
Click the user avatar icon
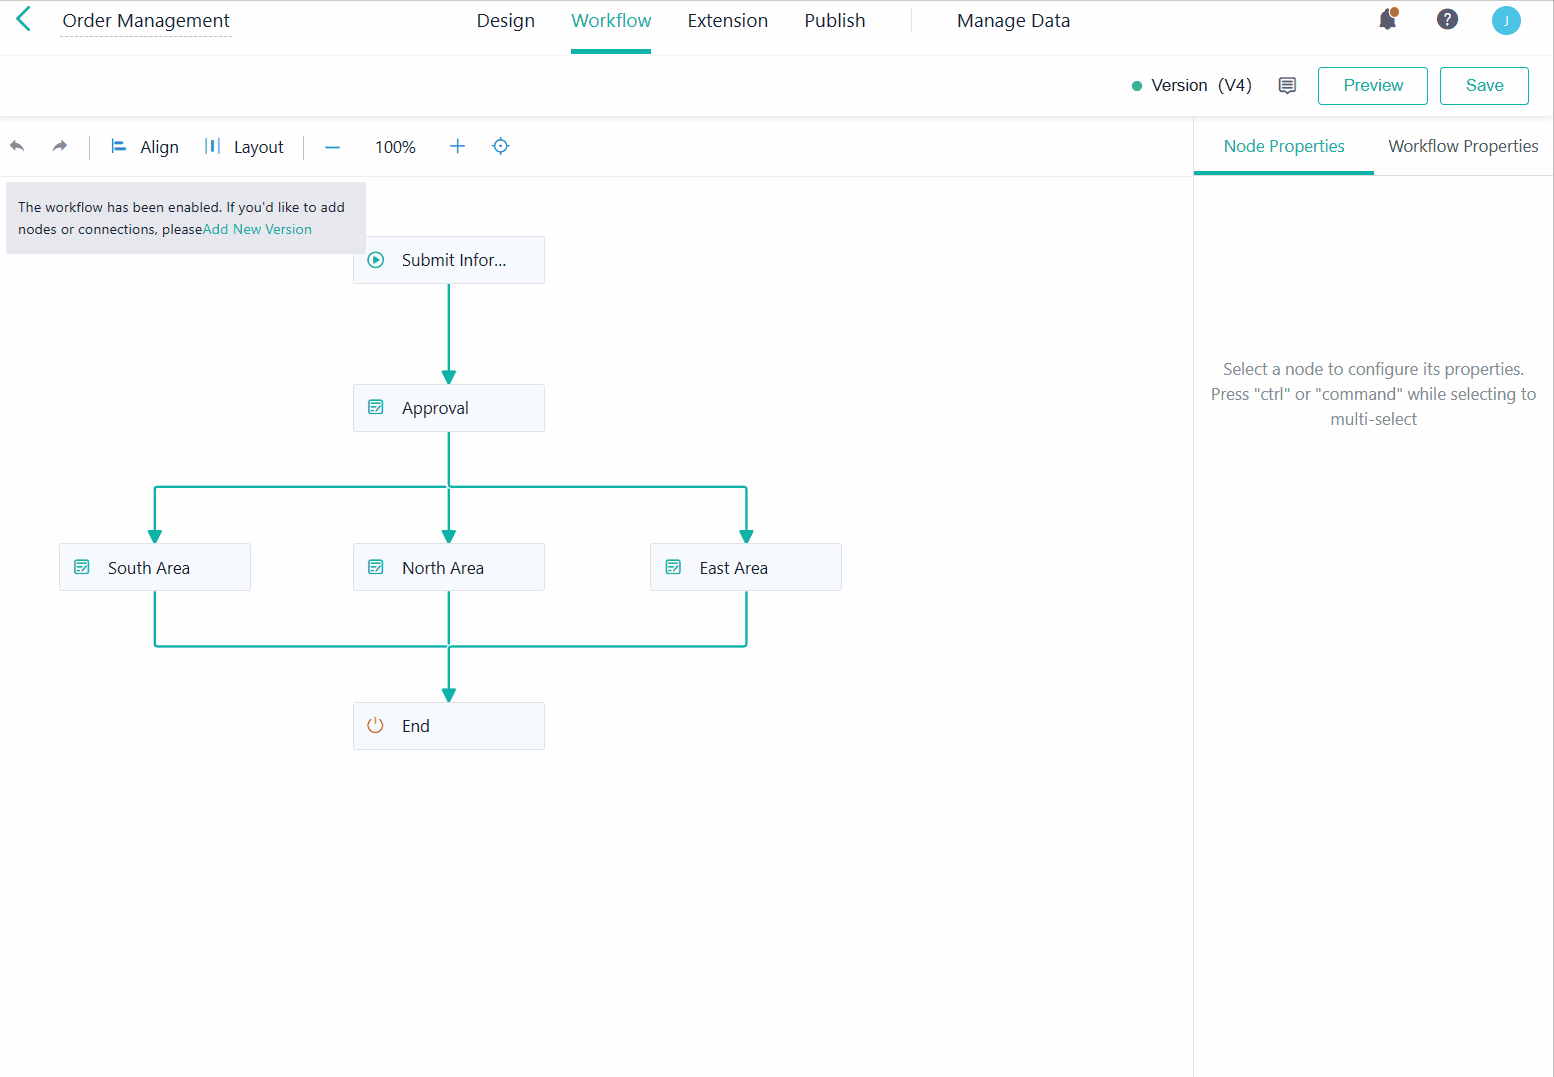pyautogui.click(x=1505, y=21)
